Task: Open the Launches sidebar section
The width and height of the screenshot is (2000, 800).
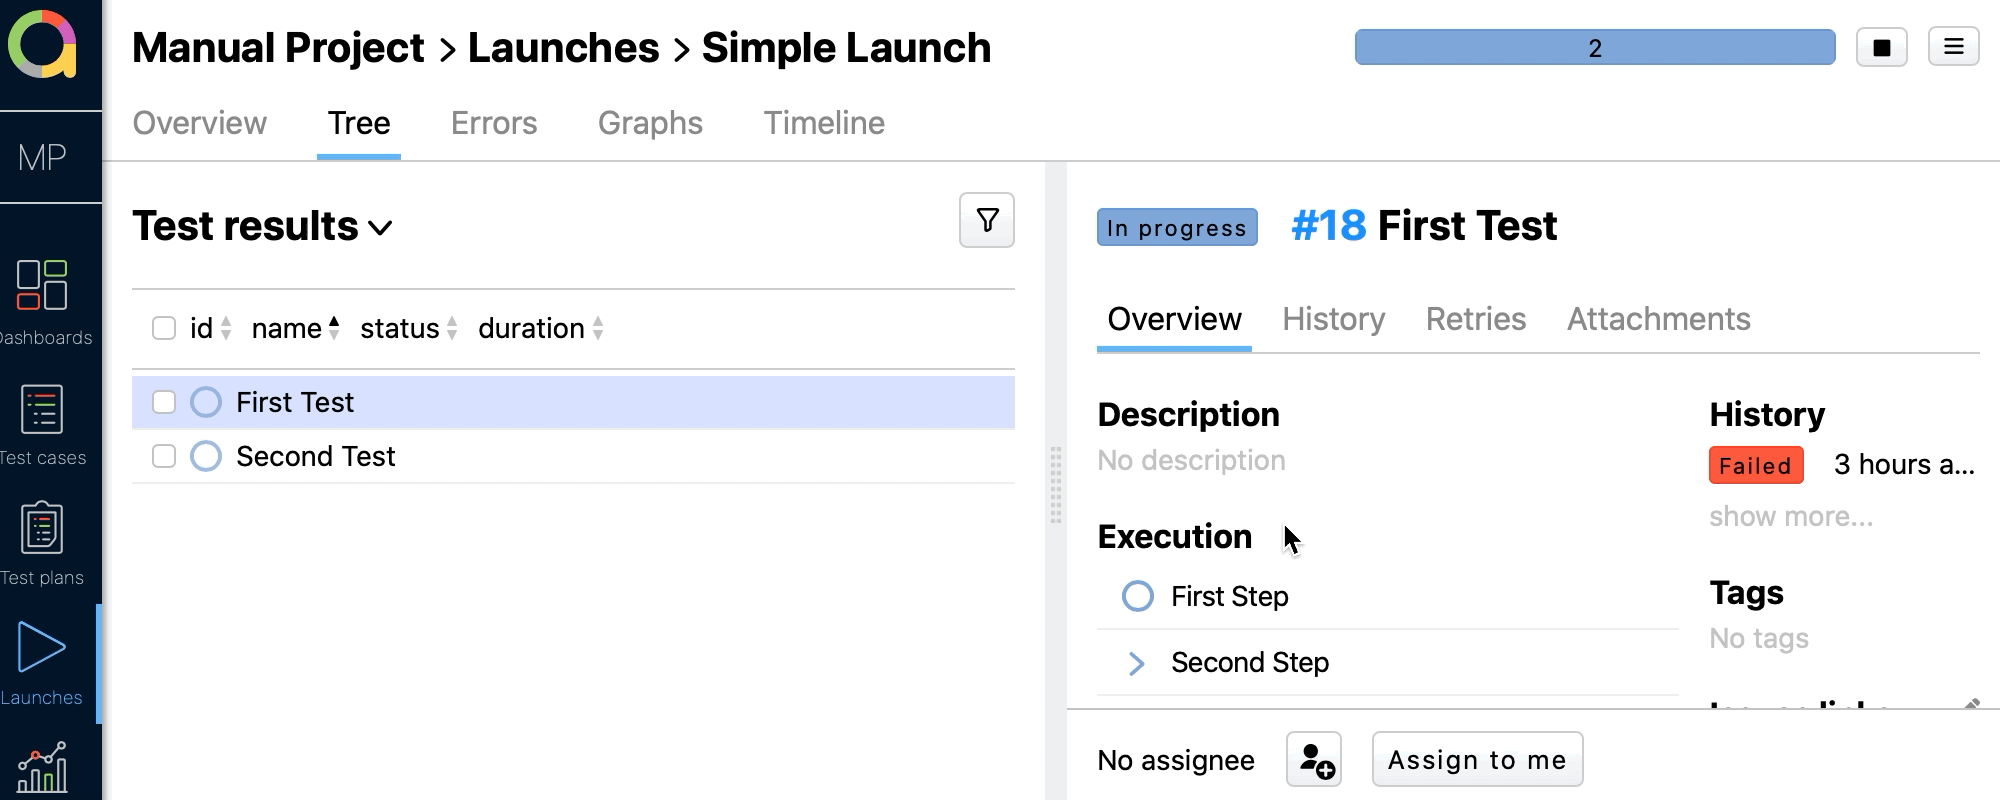Action: 40,650
